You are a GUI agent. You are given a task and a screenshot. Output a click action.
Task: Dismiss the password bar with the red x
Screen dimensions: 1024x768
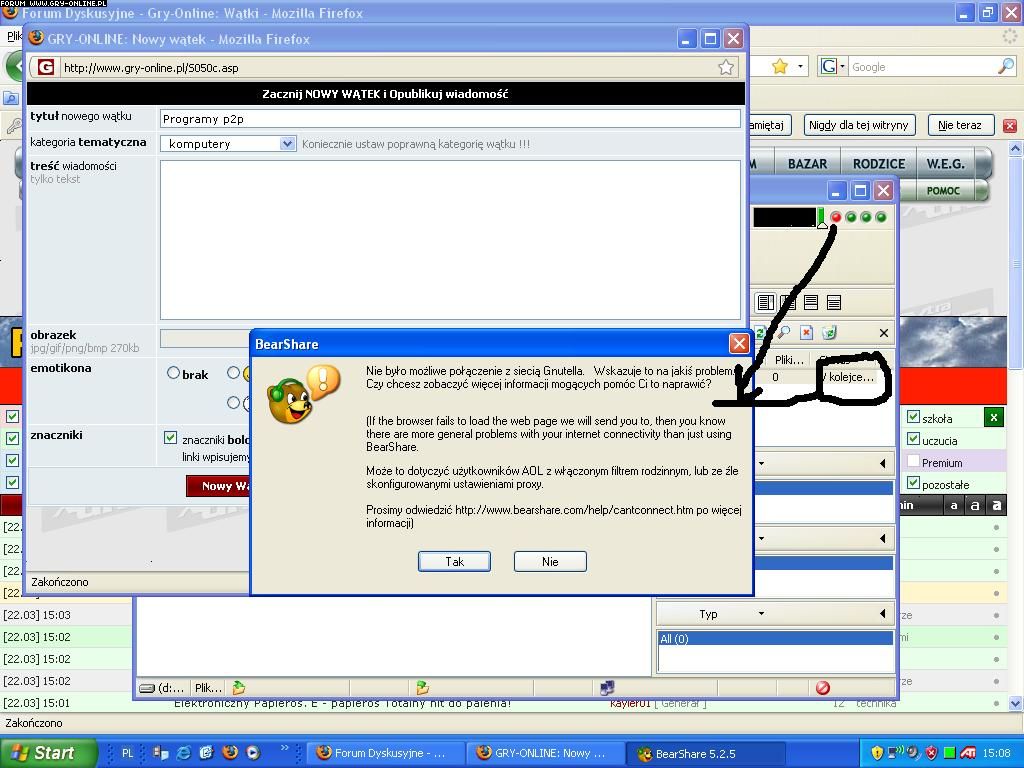click(x=1010, y=125)
